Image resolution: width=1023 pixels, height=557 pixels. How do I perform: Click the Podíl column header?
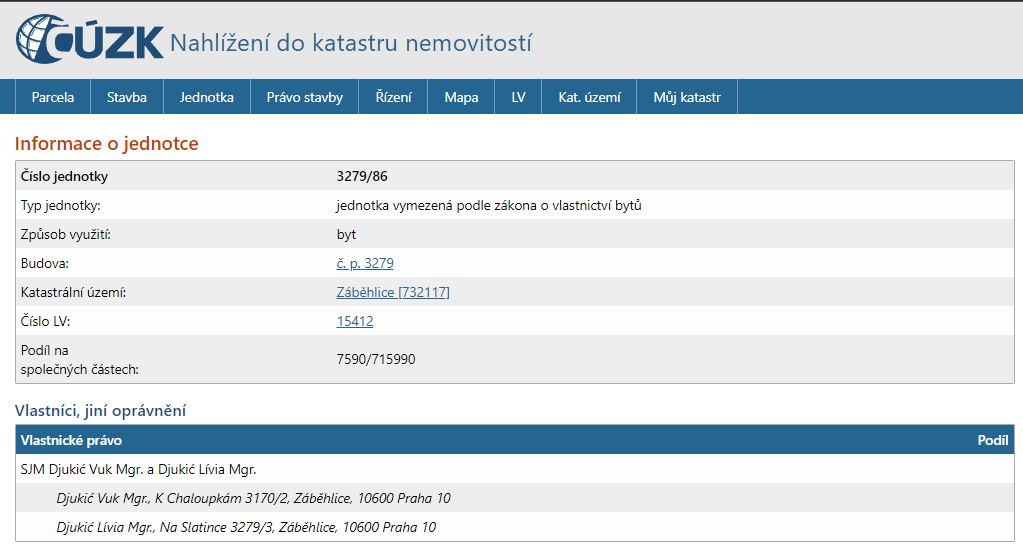pos(992,441)
